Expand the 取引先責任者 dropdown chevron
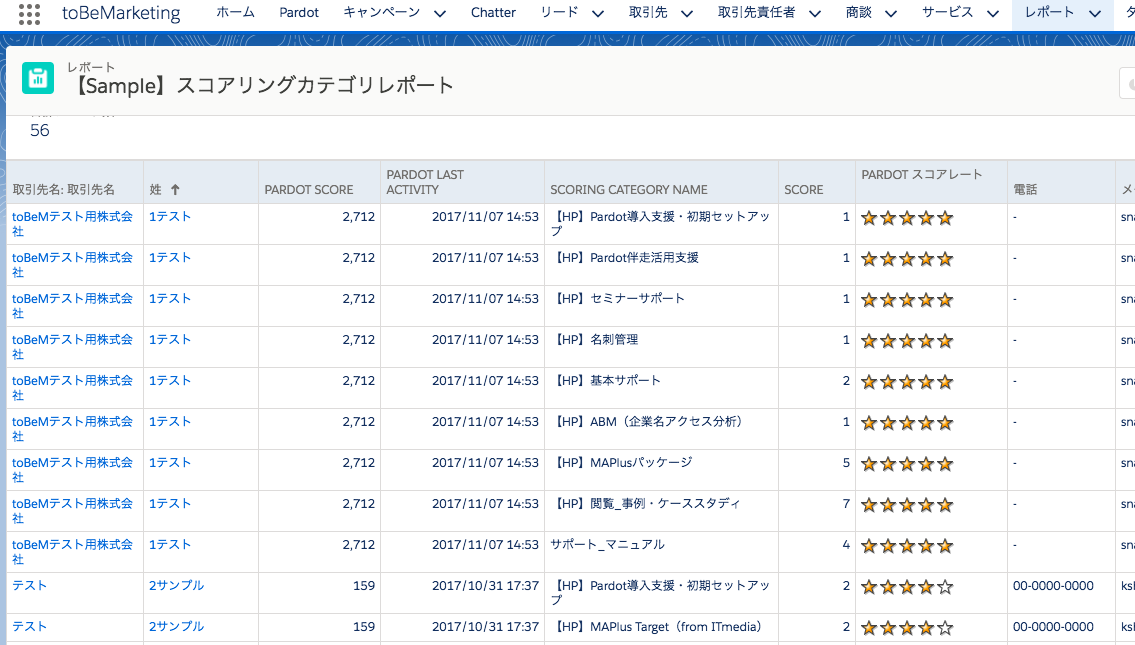The height and width of the screenshot is (645, 1135). (815, 13)
